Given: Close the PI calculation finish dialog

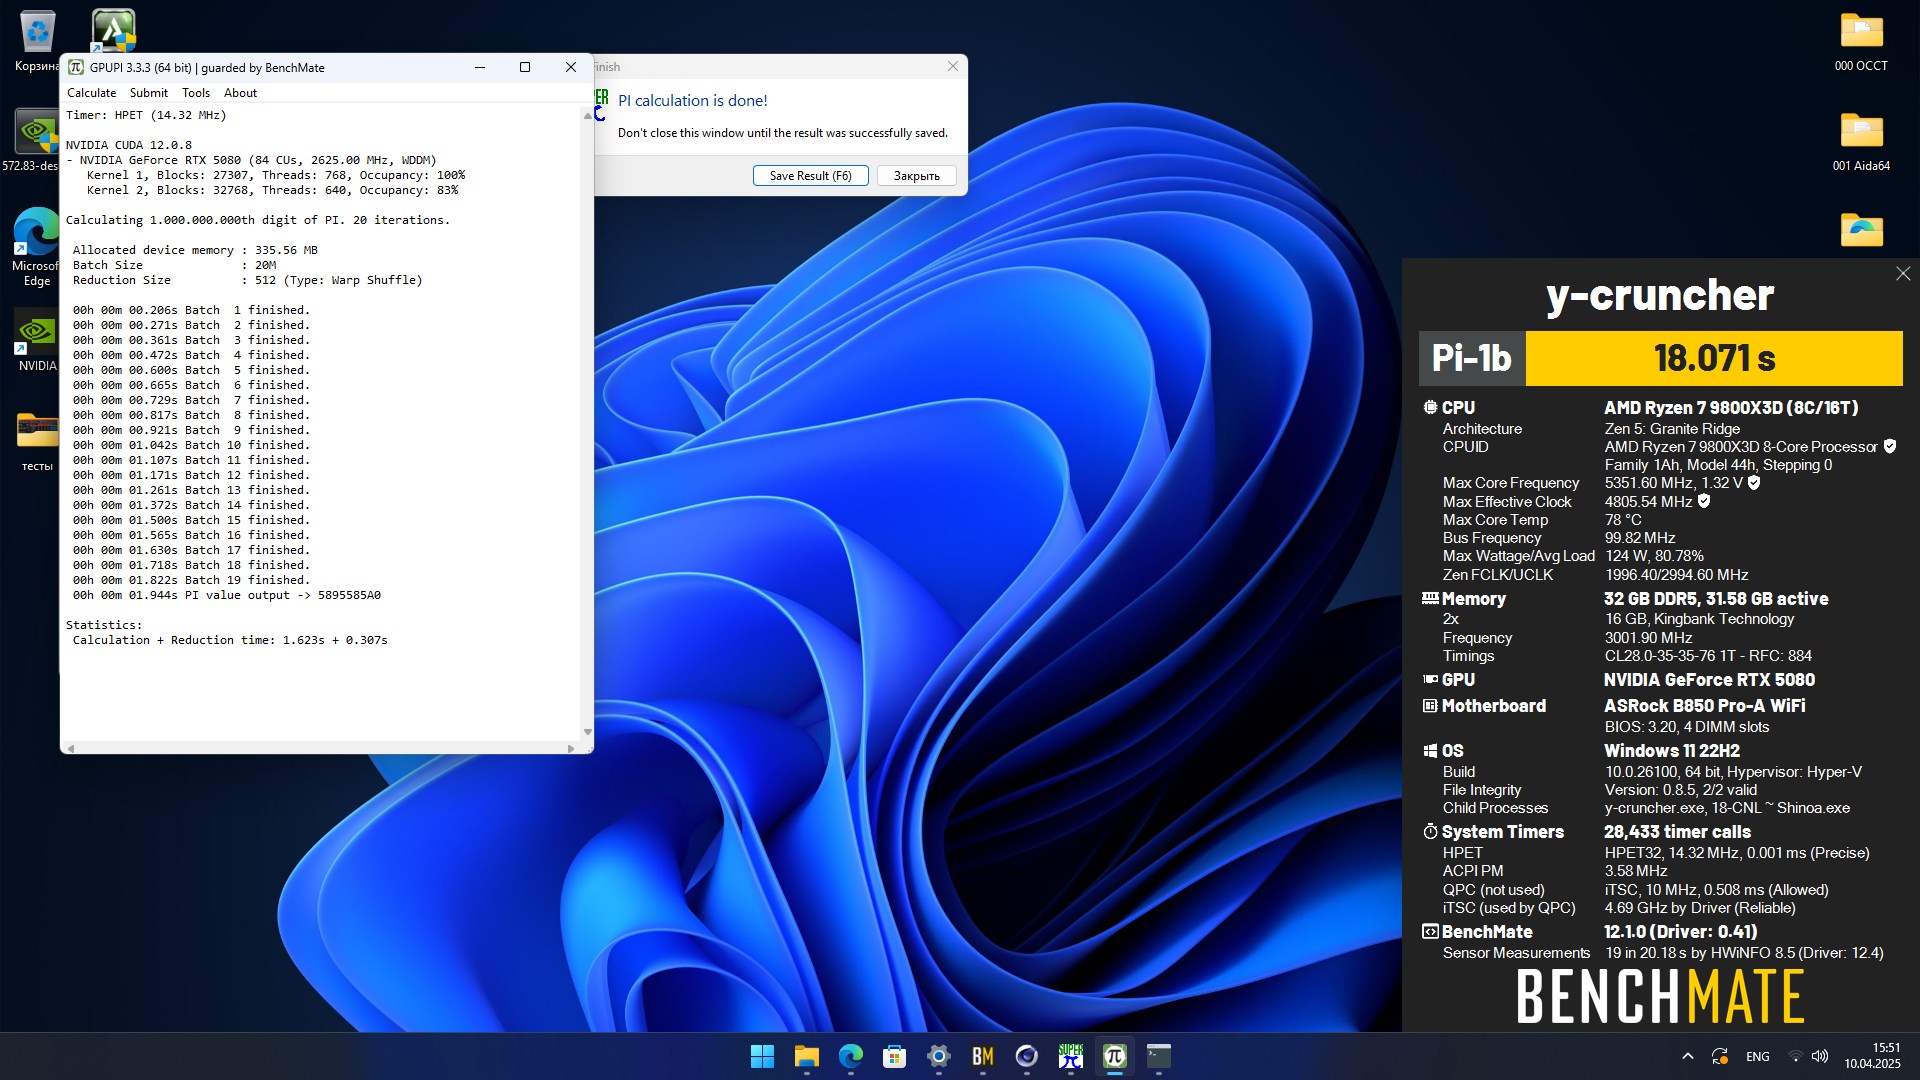Looking at the screenshot, I should pos(952,66).
